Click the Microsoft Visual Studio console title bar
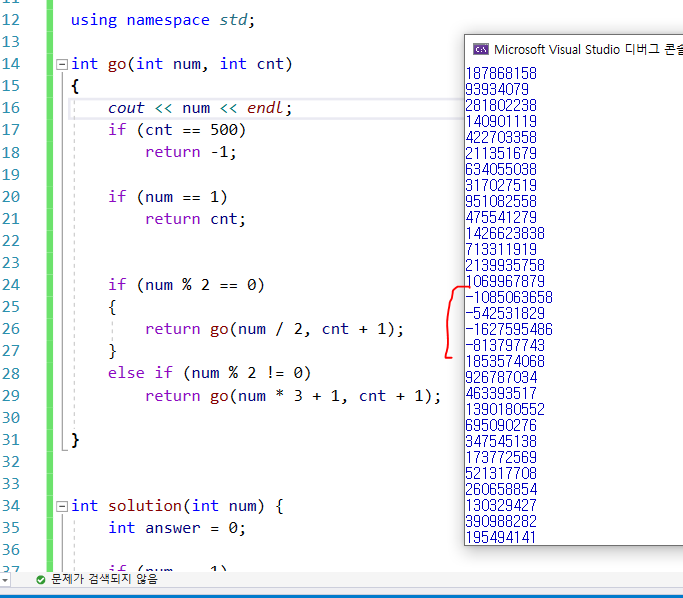683x598 pixels. (x=574, y=49)
